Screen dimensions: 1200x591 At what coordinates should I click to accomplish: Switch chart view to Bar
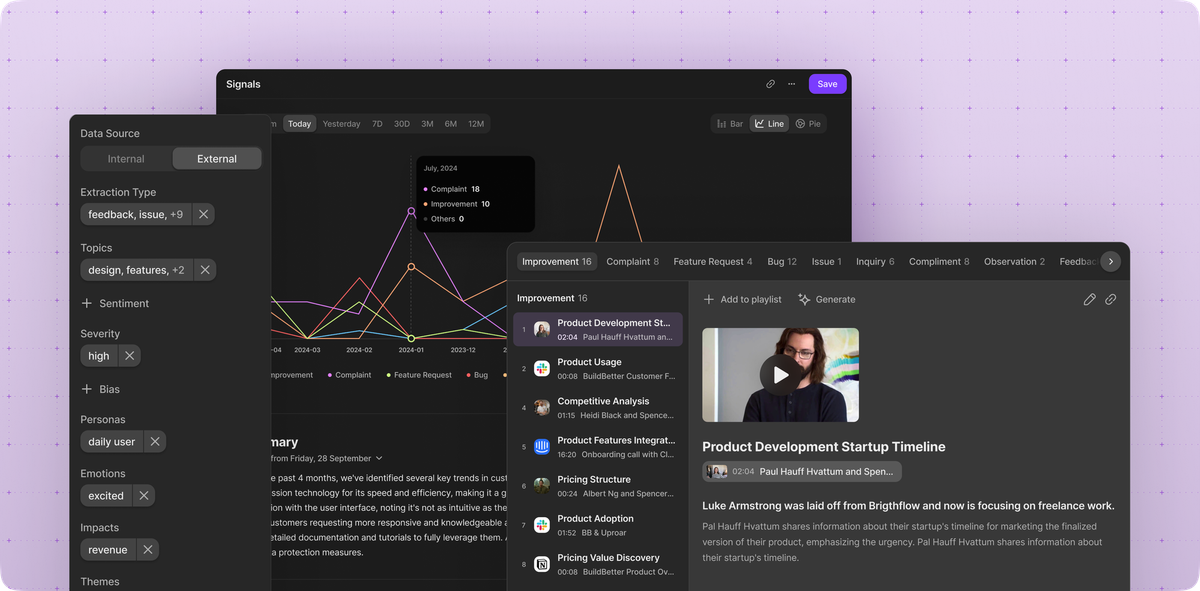(x=729, y=124)
